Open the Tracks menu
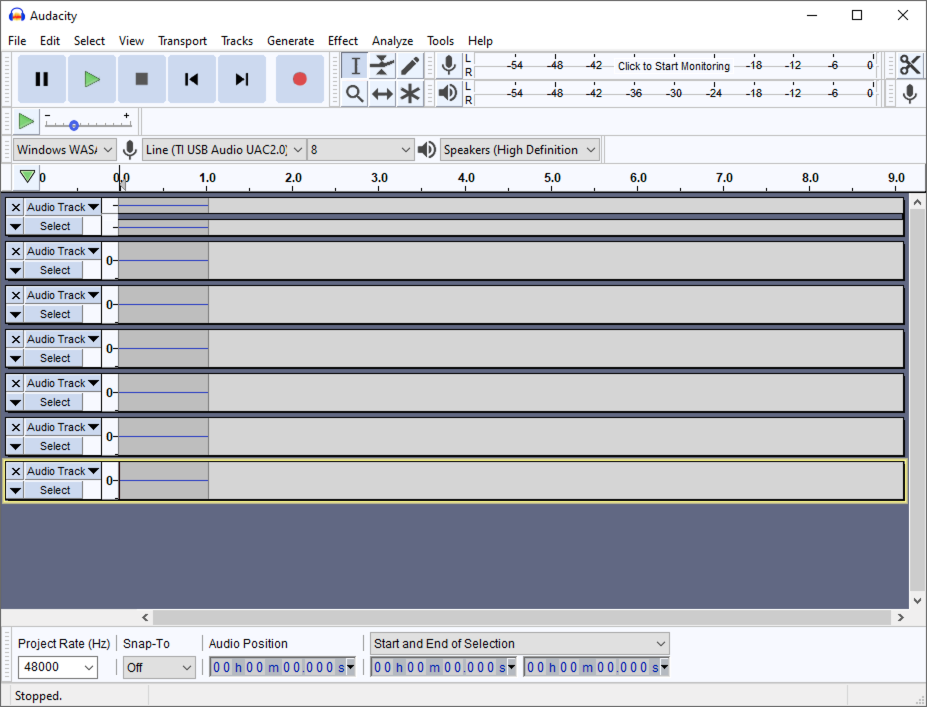The image size is (927, 707). click(x=236, y=41)
